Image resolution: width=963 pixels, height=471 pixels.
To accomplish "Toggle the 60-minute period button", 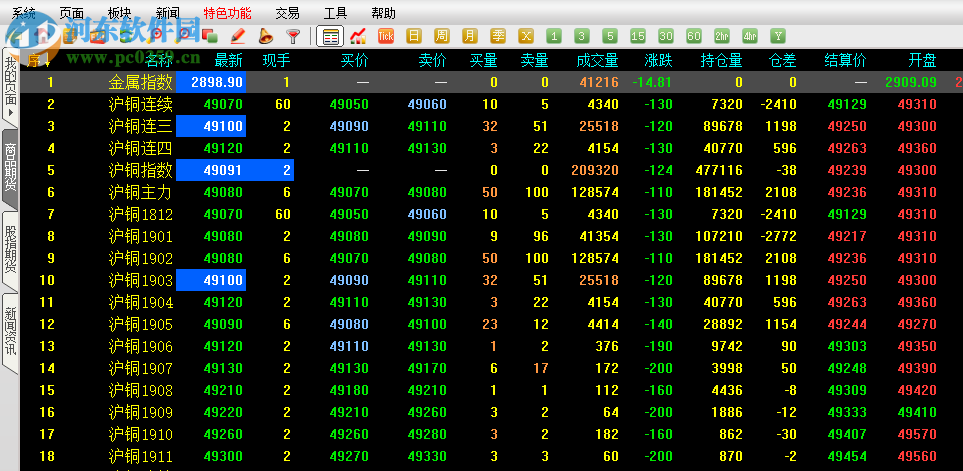I will tap(694, 36).
